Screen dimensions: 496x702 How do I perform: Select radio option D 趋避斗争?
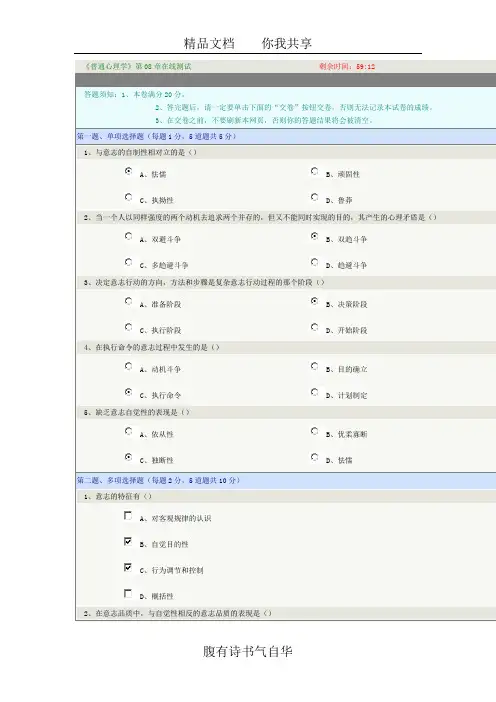tap(315, 262)
